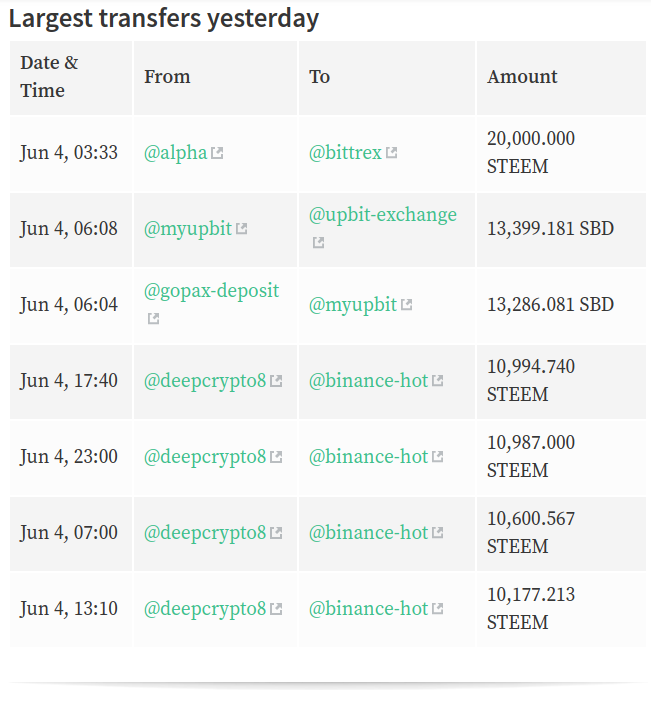Open external link icon under @gopax-deposit

(x=154, y=319)
